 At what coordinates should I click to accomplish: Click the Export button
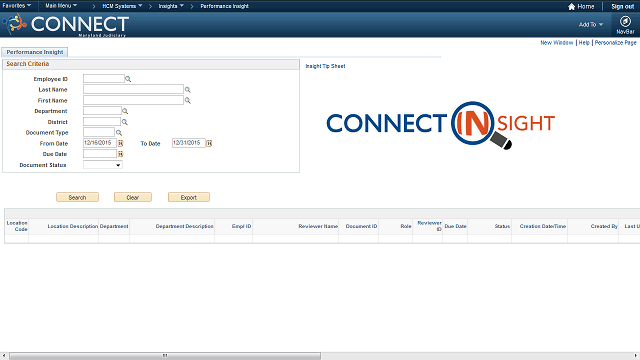click(x=189, y=197)
